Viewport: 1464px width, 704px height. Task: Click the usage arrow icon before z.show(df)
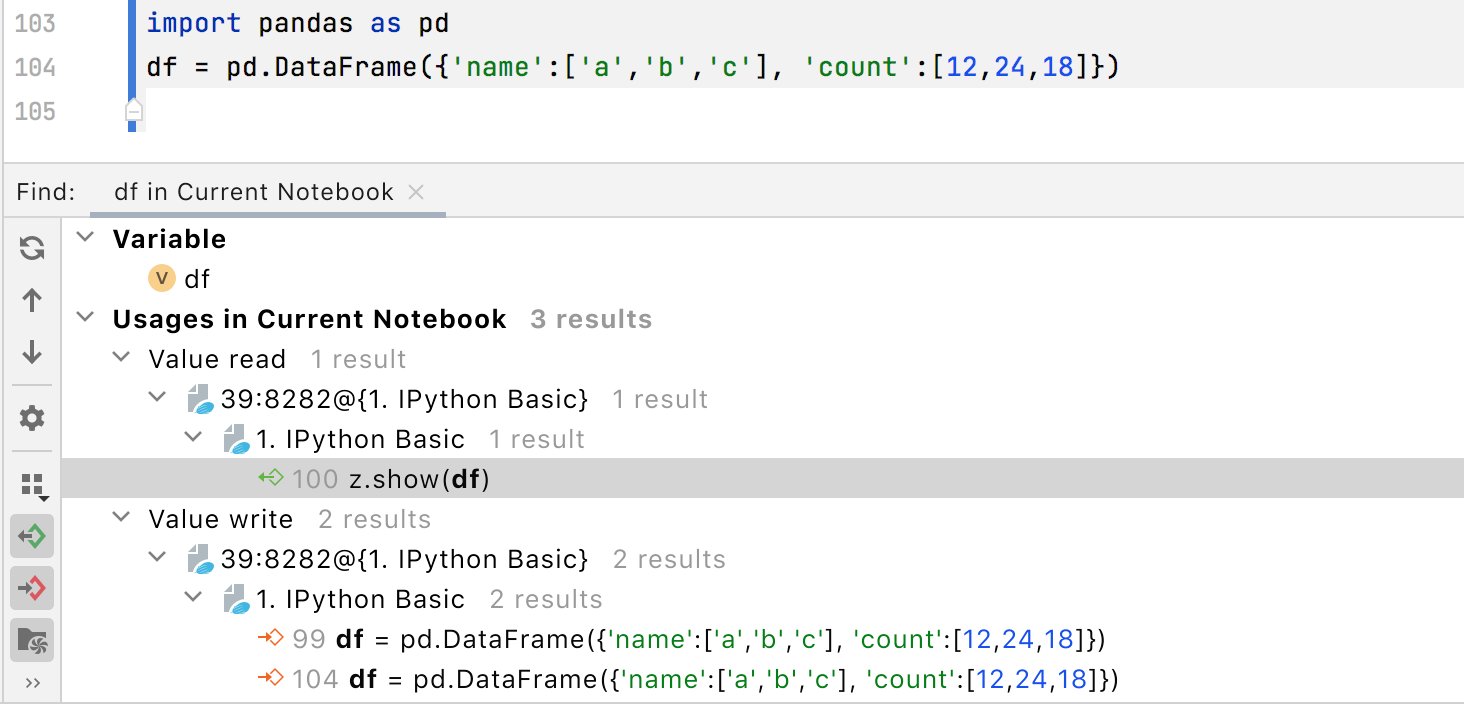click(271, 478)
